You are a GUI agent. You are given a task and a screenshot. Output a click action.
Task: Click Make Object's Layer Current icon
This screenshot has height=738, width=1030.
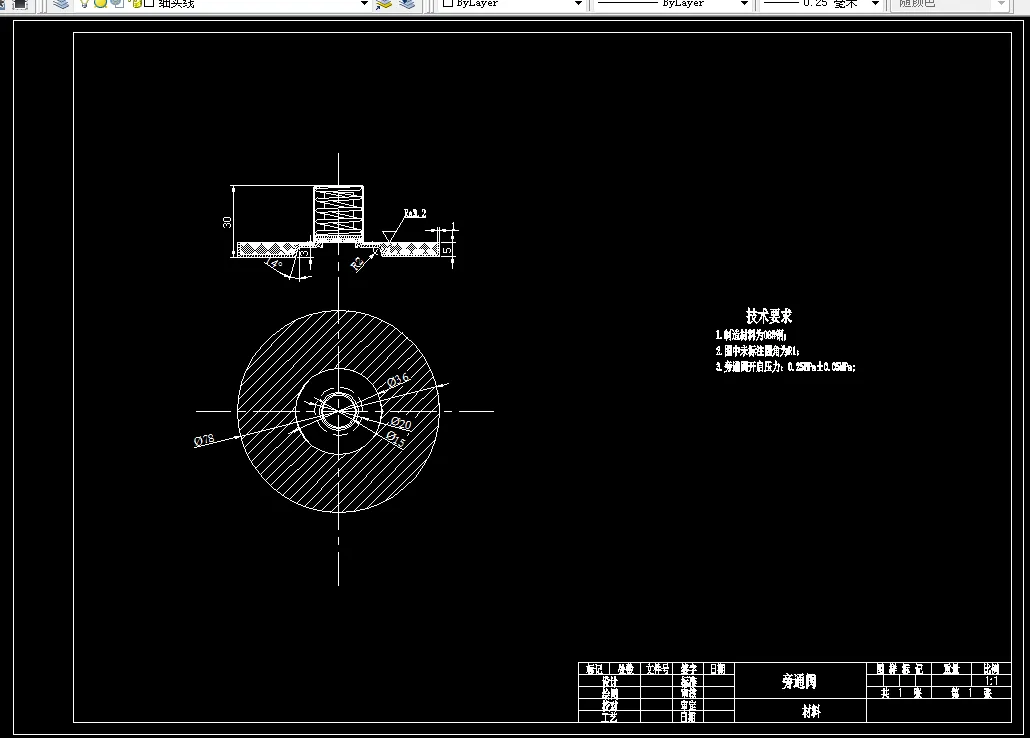tap(384, 4)
